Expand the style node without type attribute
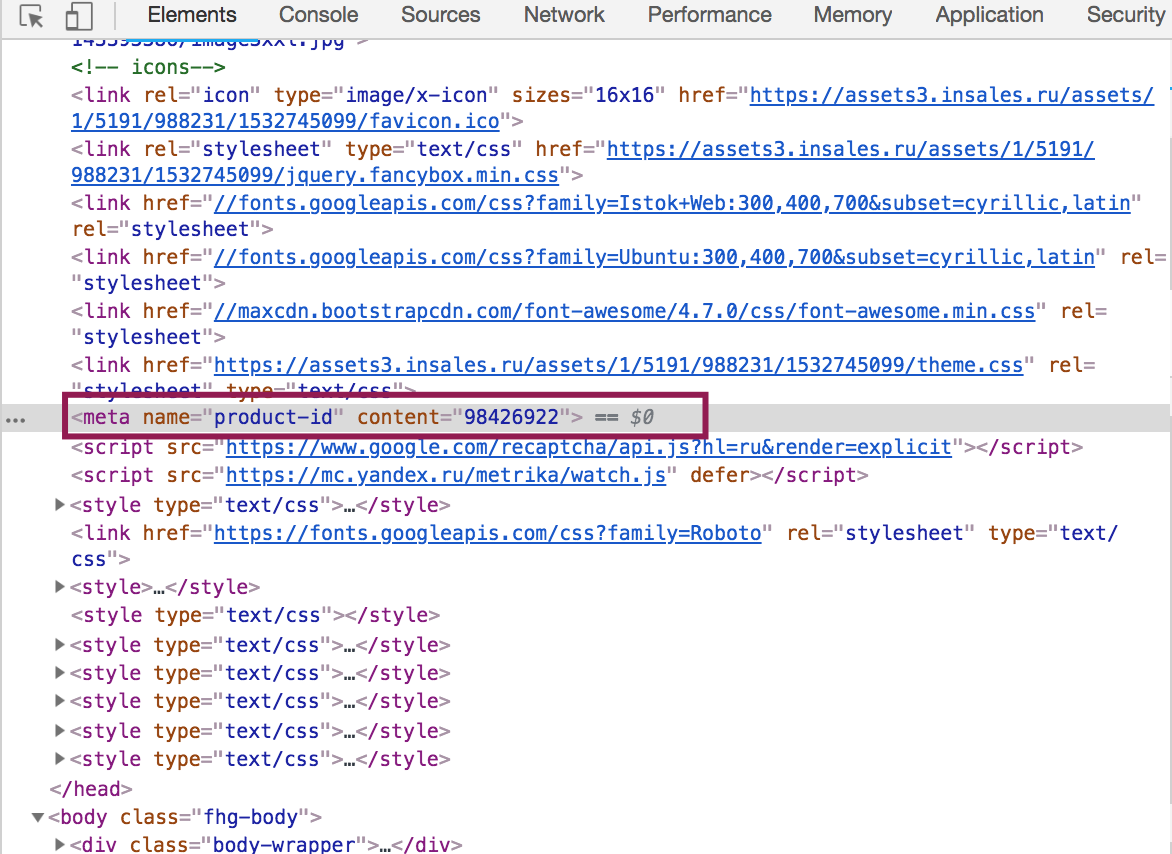Viewport: 1172px width, 854px height. tap(59, 587)
